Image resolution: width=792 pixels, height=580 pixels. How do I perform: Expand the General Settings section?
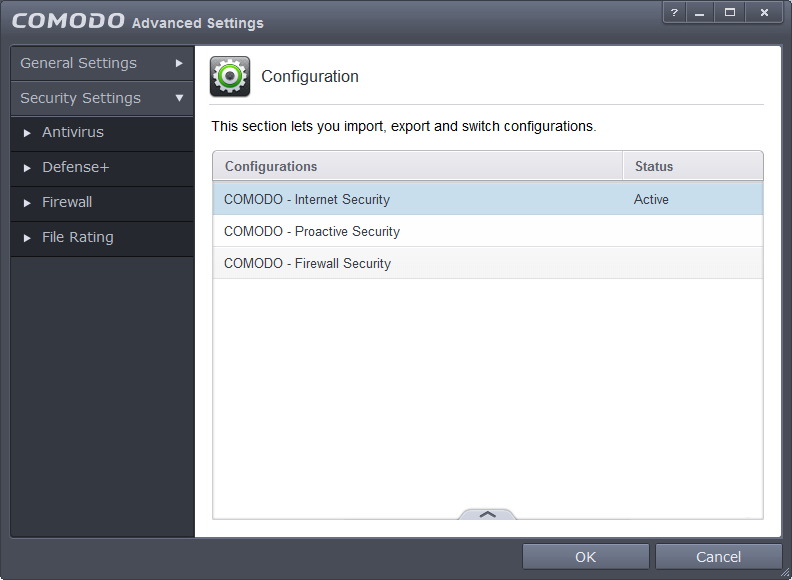[x=179, y=63]
